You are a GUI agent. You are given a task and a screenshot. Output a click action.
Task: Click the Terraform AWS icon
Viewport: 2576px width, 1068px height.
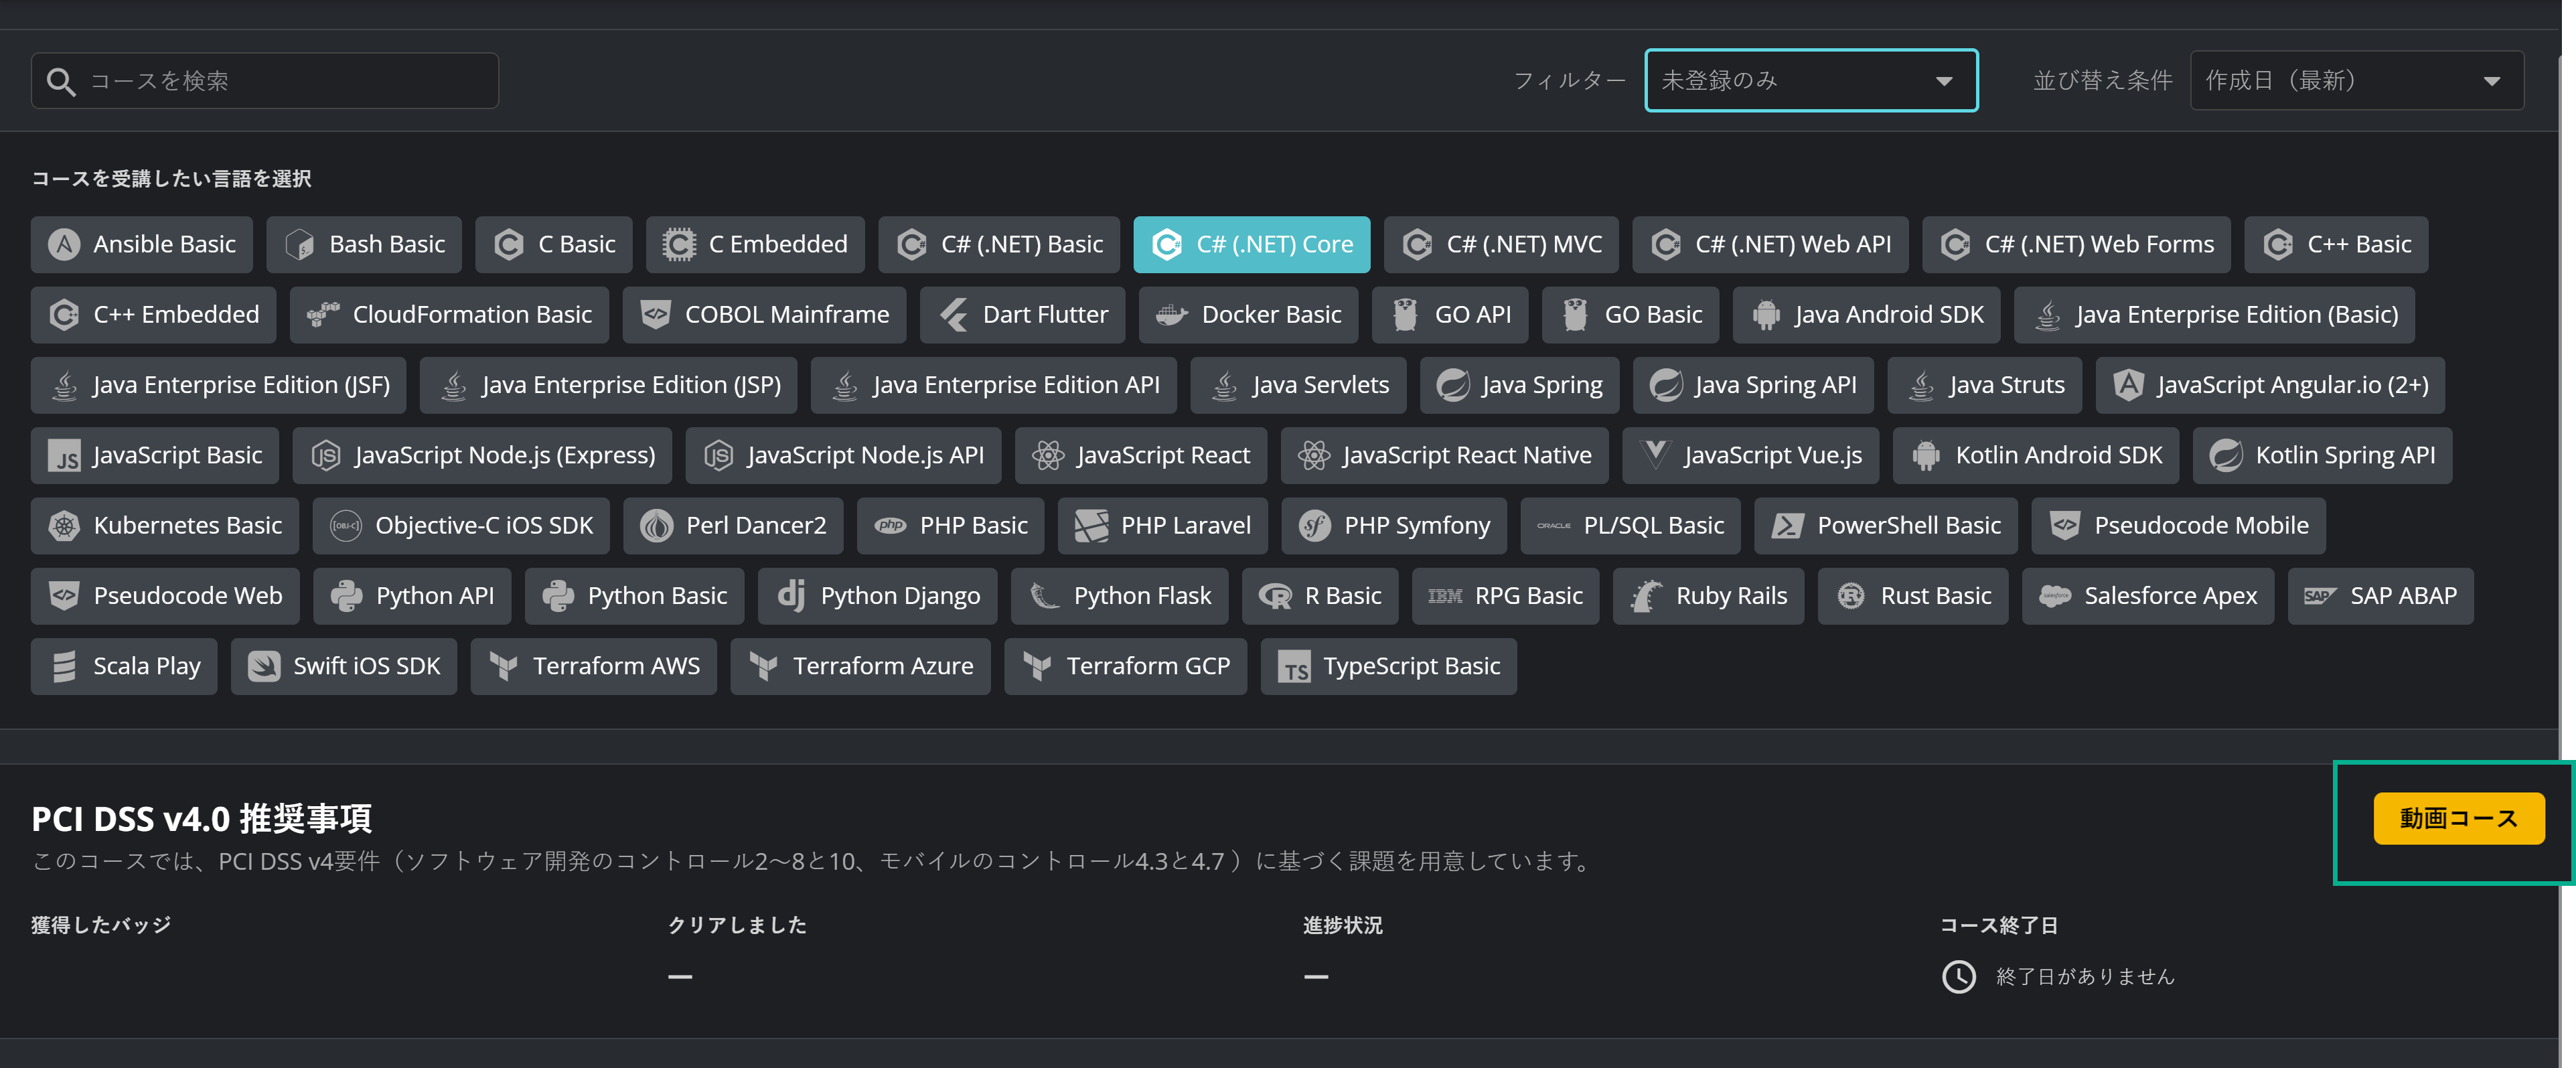503,666
